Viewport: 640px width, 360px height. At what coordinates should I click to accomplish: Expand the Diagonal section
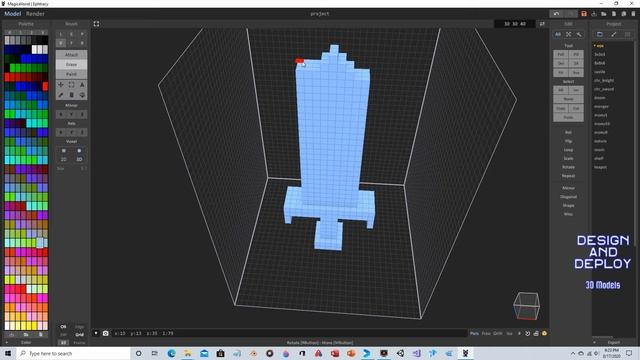coord(569,197)
